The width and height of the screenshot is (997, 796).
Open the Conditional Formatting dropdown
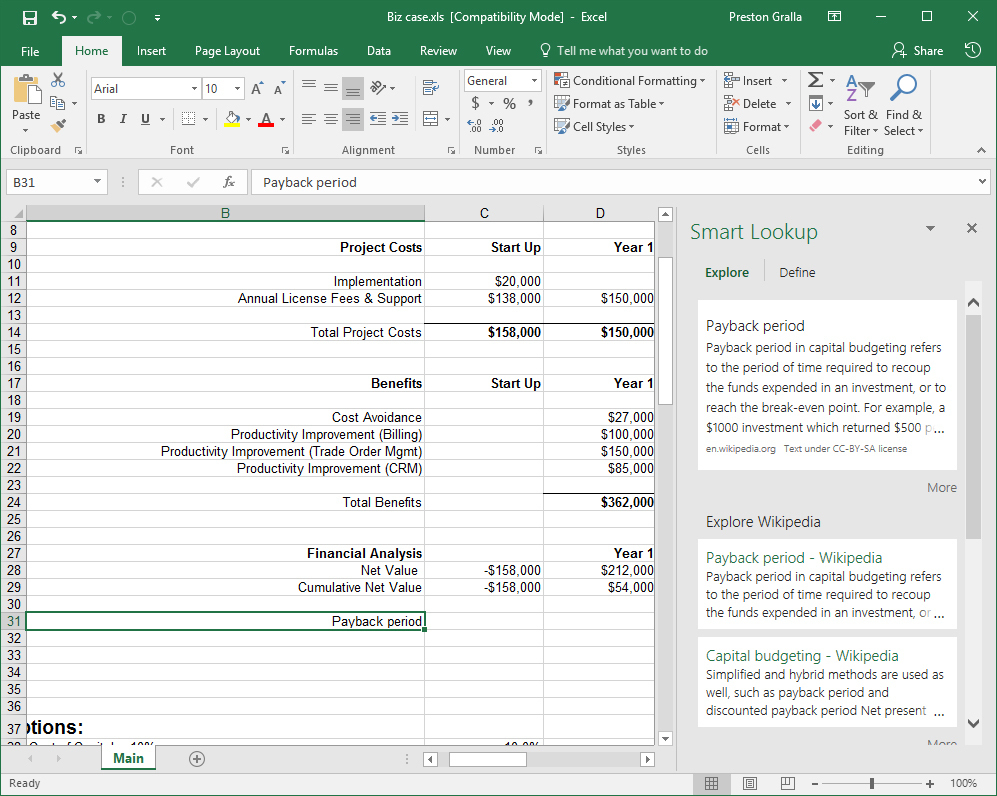[x=630, y=81]
